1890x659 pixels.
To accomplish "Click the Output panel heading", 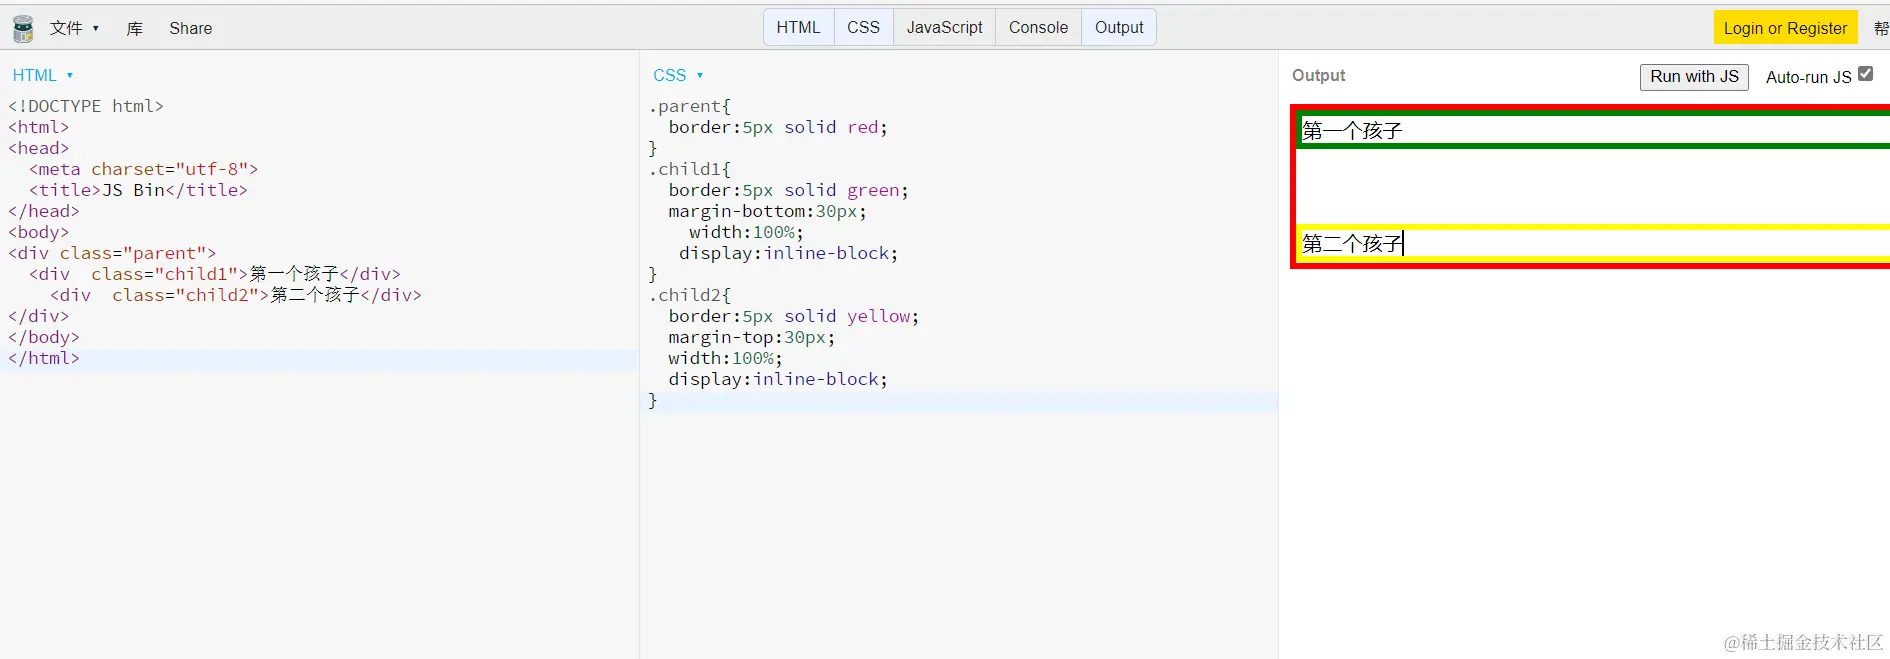I will 1318,75.
